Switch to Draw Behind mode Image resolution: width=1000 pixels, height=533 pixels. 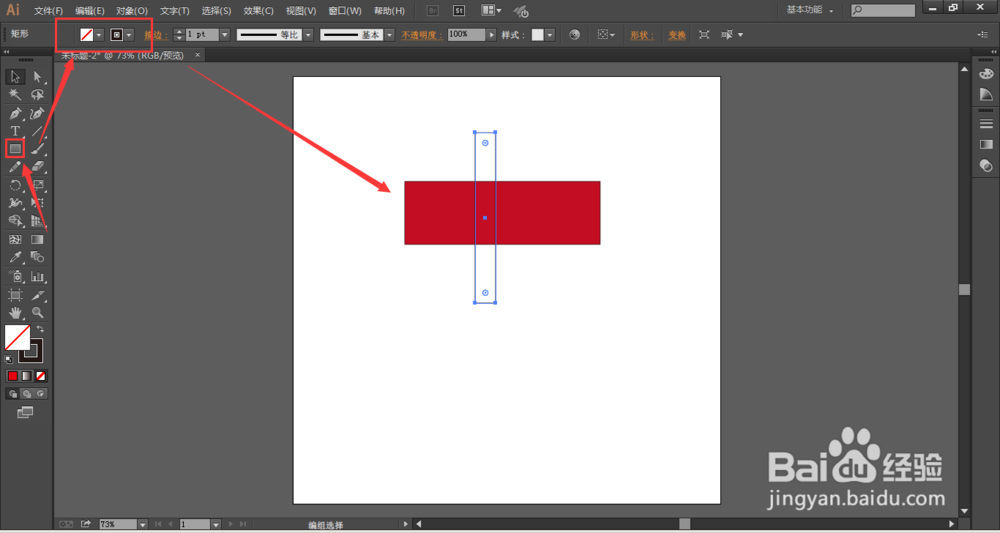27,394
